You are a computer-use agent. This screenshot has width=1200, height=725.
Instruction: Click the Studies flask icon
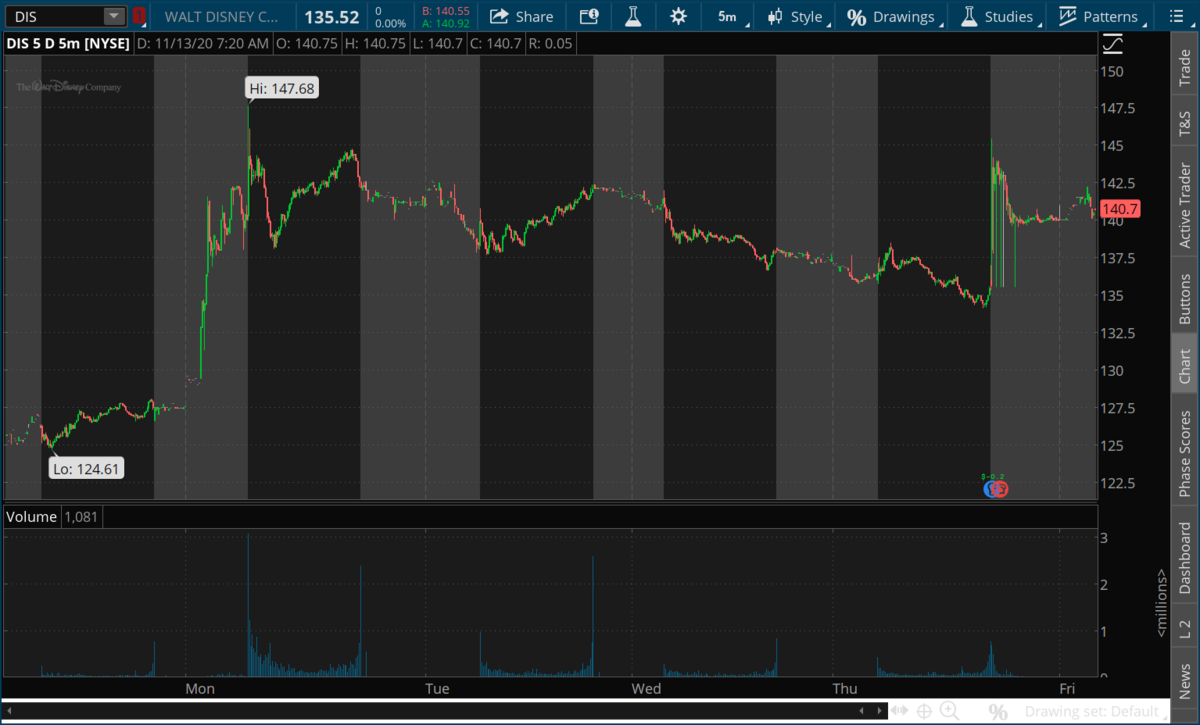968,16
